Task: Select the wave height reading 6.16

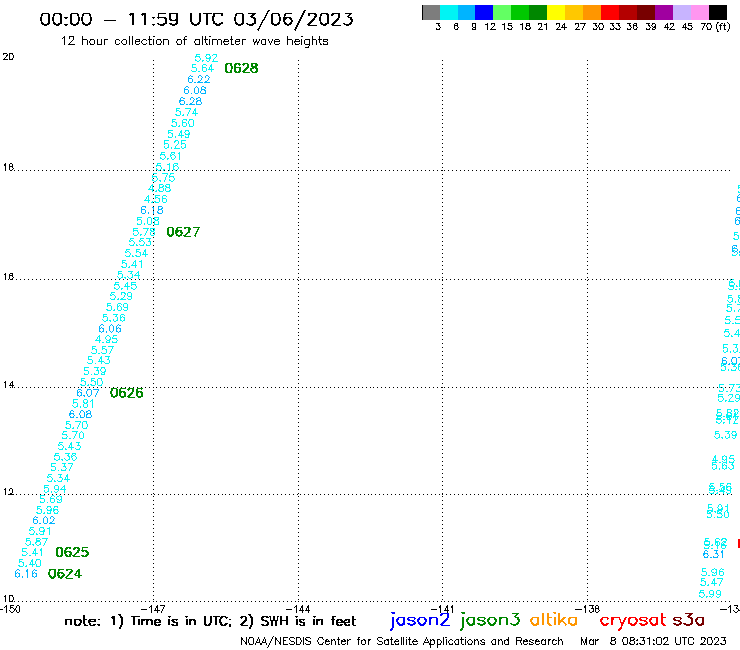Action: 26,574
